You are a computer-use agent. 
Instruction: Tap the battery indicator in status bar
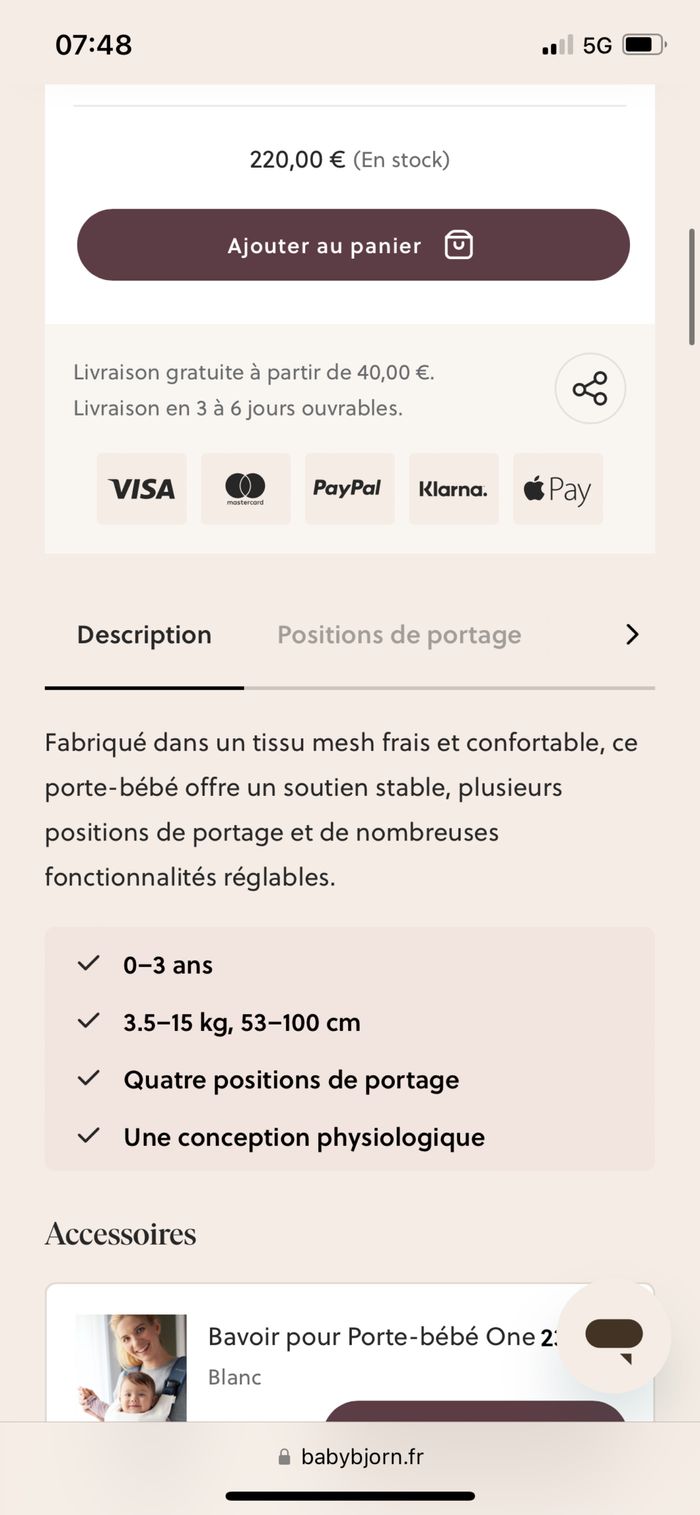click(x=643, y=45)
